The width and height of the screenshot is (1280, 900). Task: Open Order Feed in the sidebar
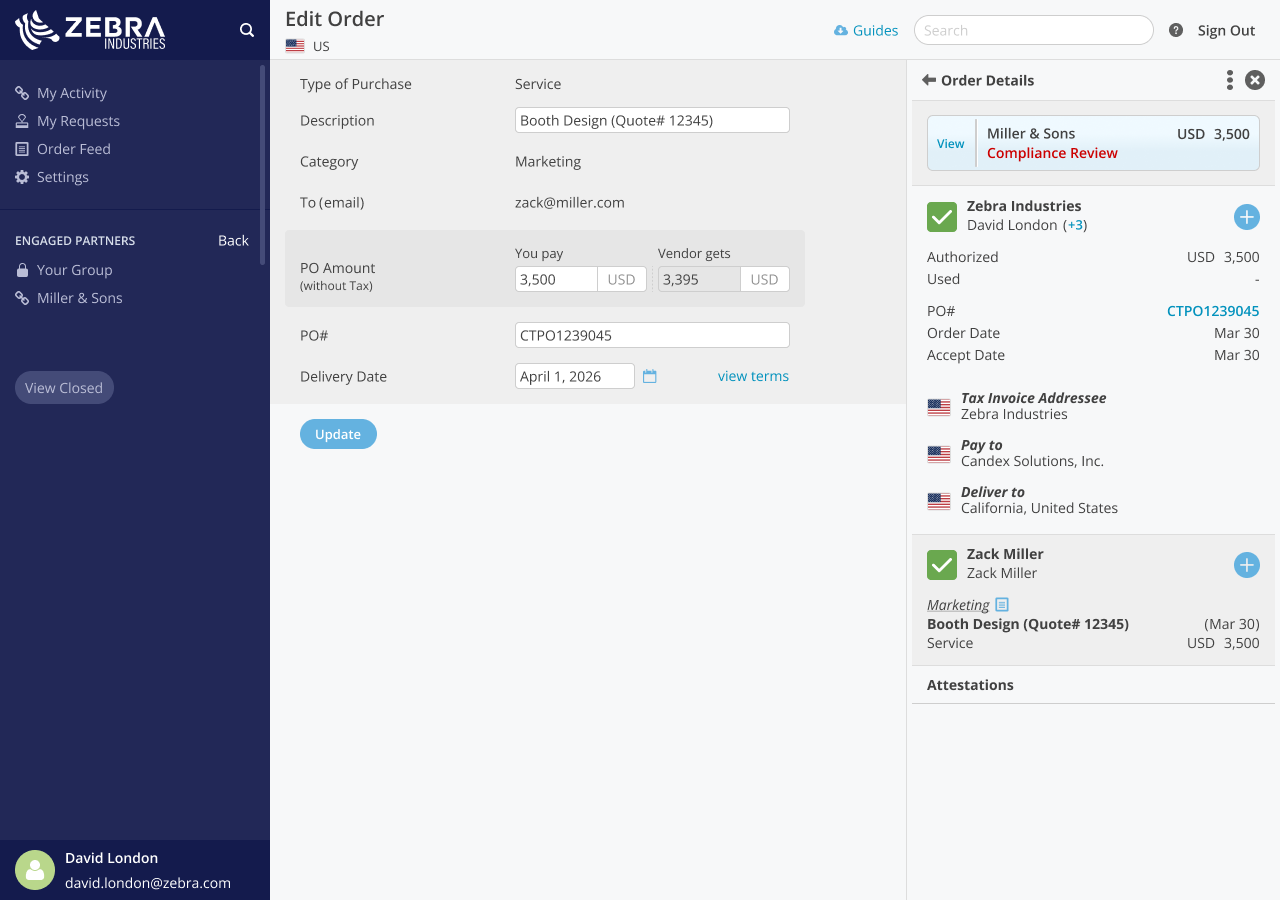[x=74, y=149]
